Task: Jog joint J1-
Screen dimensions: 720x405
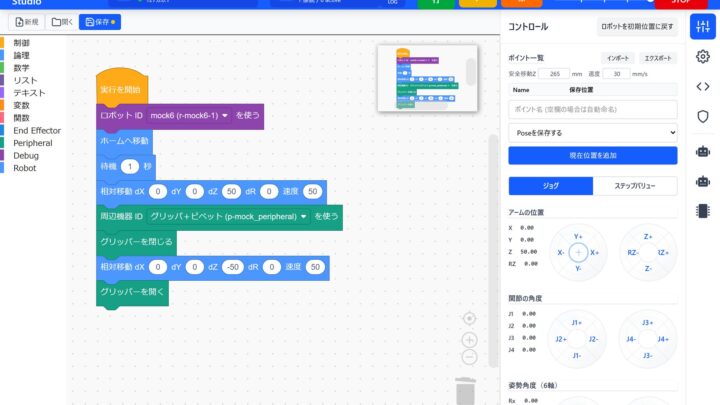Action: 577,355
